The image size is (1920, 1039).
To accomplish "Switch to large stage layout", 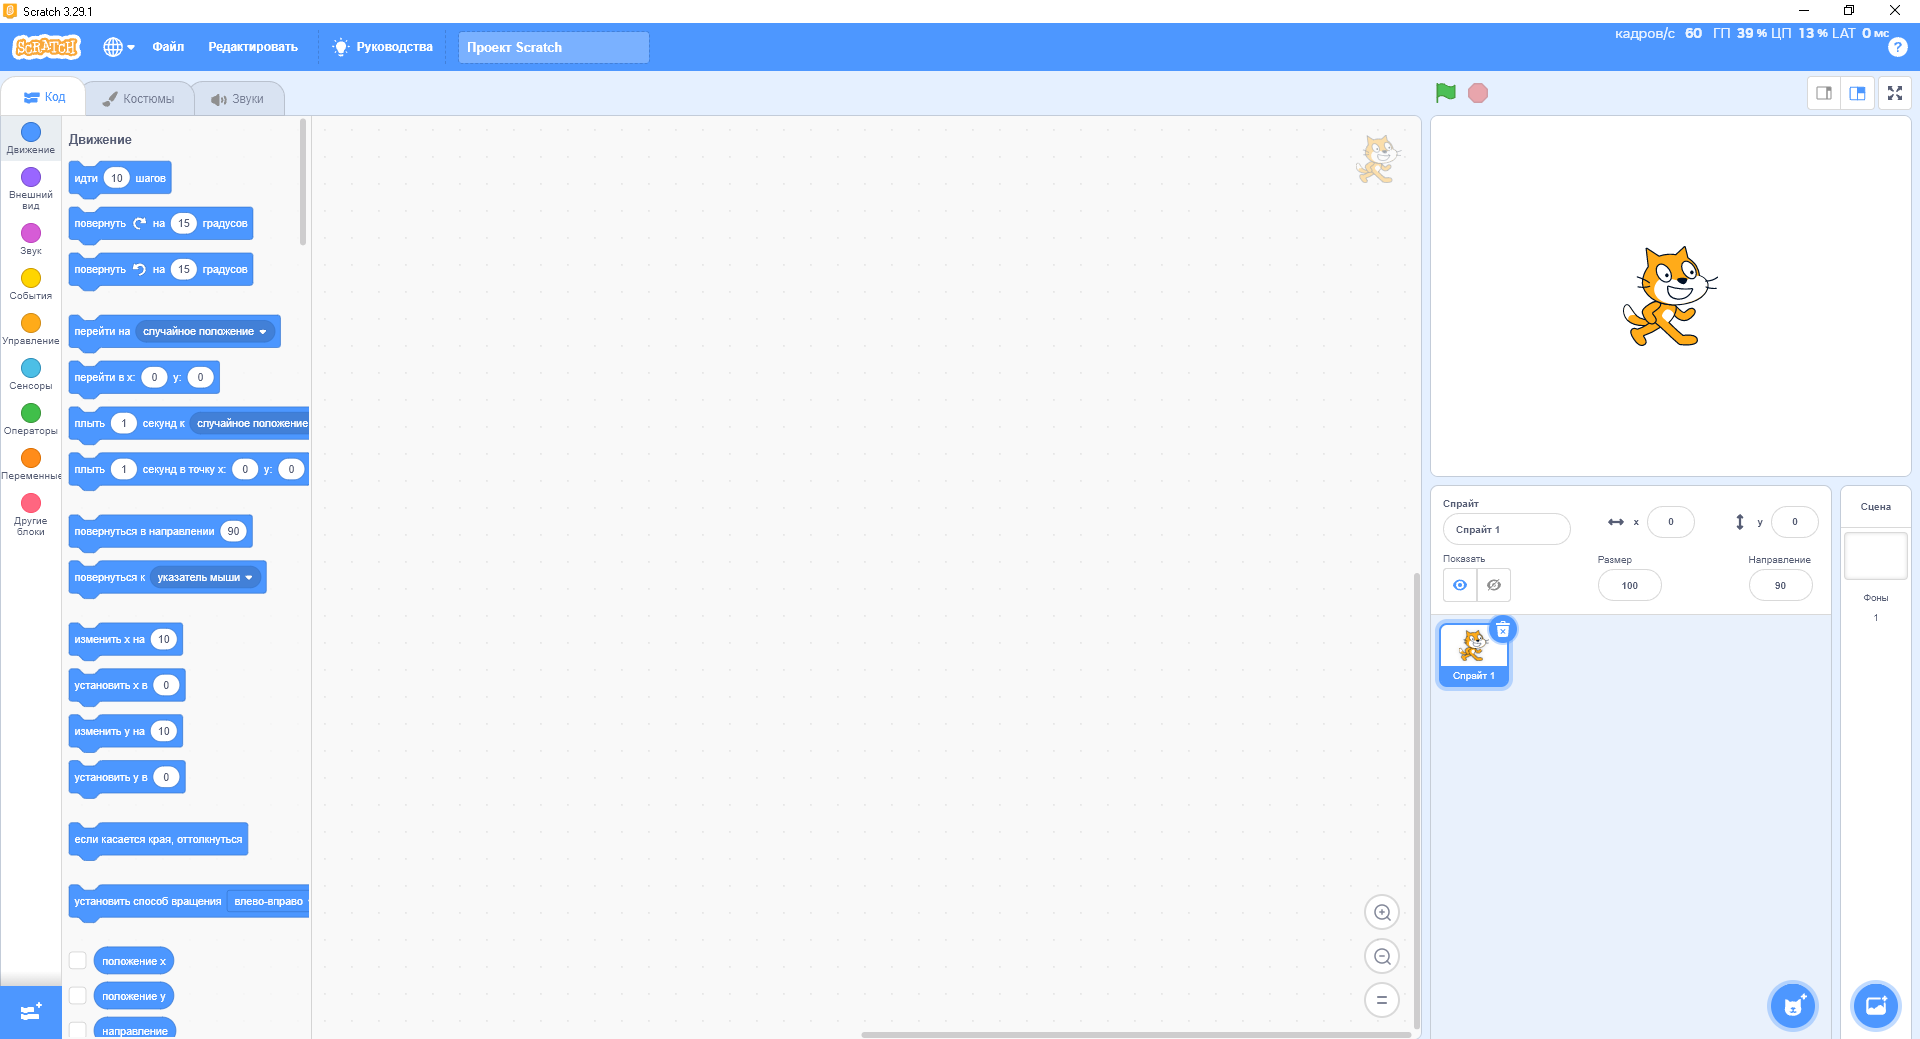I will click(1857, 93).
